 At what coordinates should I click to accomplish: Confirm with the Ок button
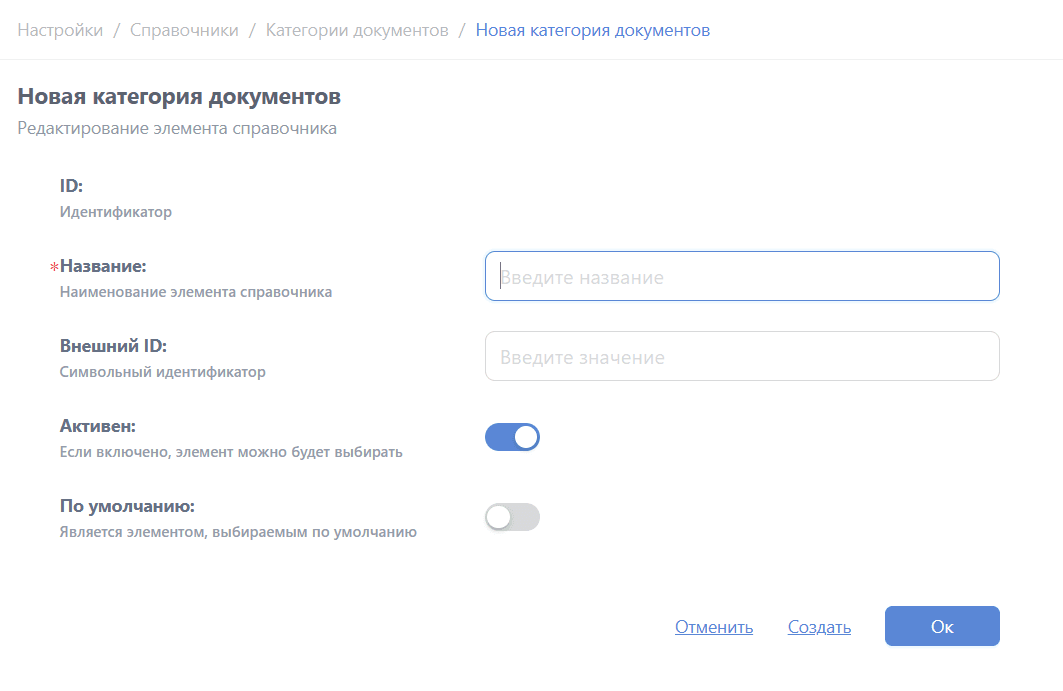click(941, 627)
